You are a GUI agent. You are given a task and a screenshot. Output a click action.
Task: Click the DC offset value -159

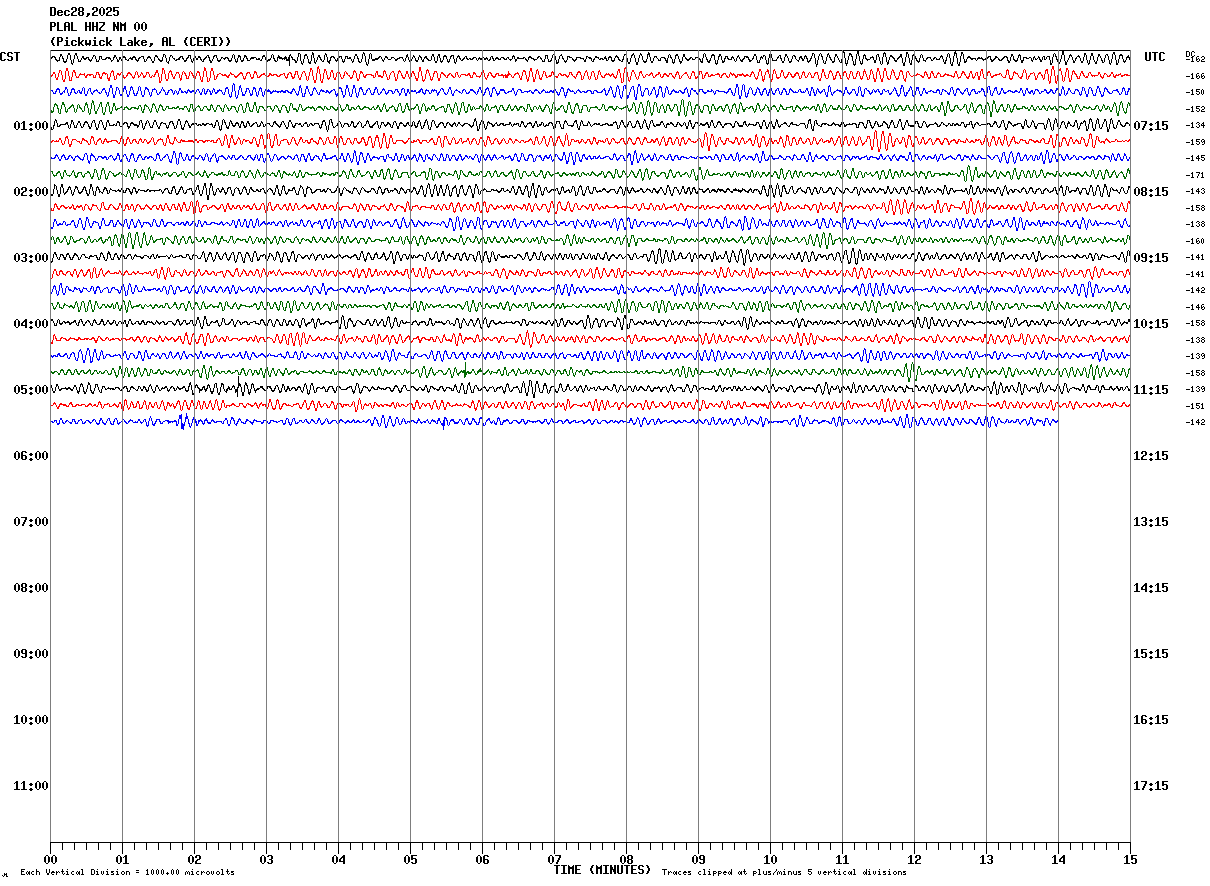(1195, 142)
